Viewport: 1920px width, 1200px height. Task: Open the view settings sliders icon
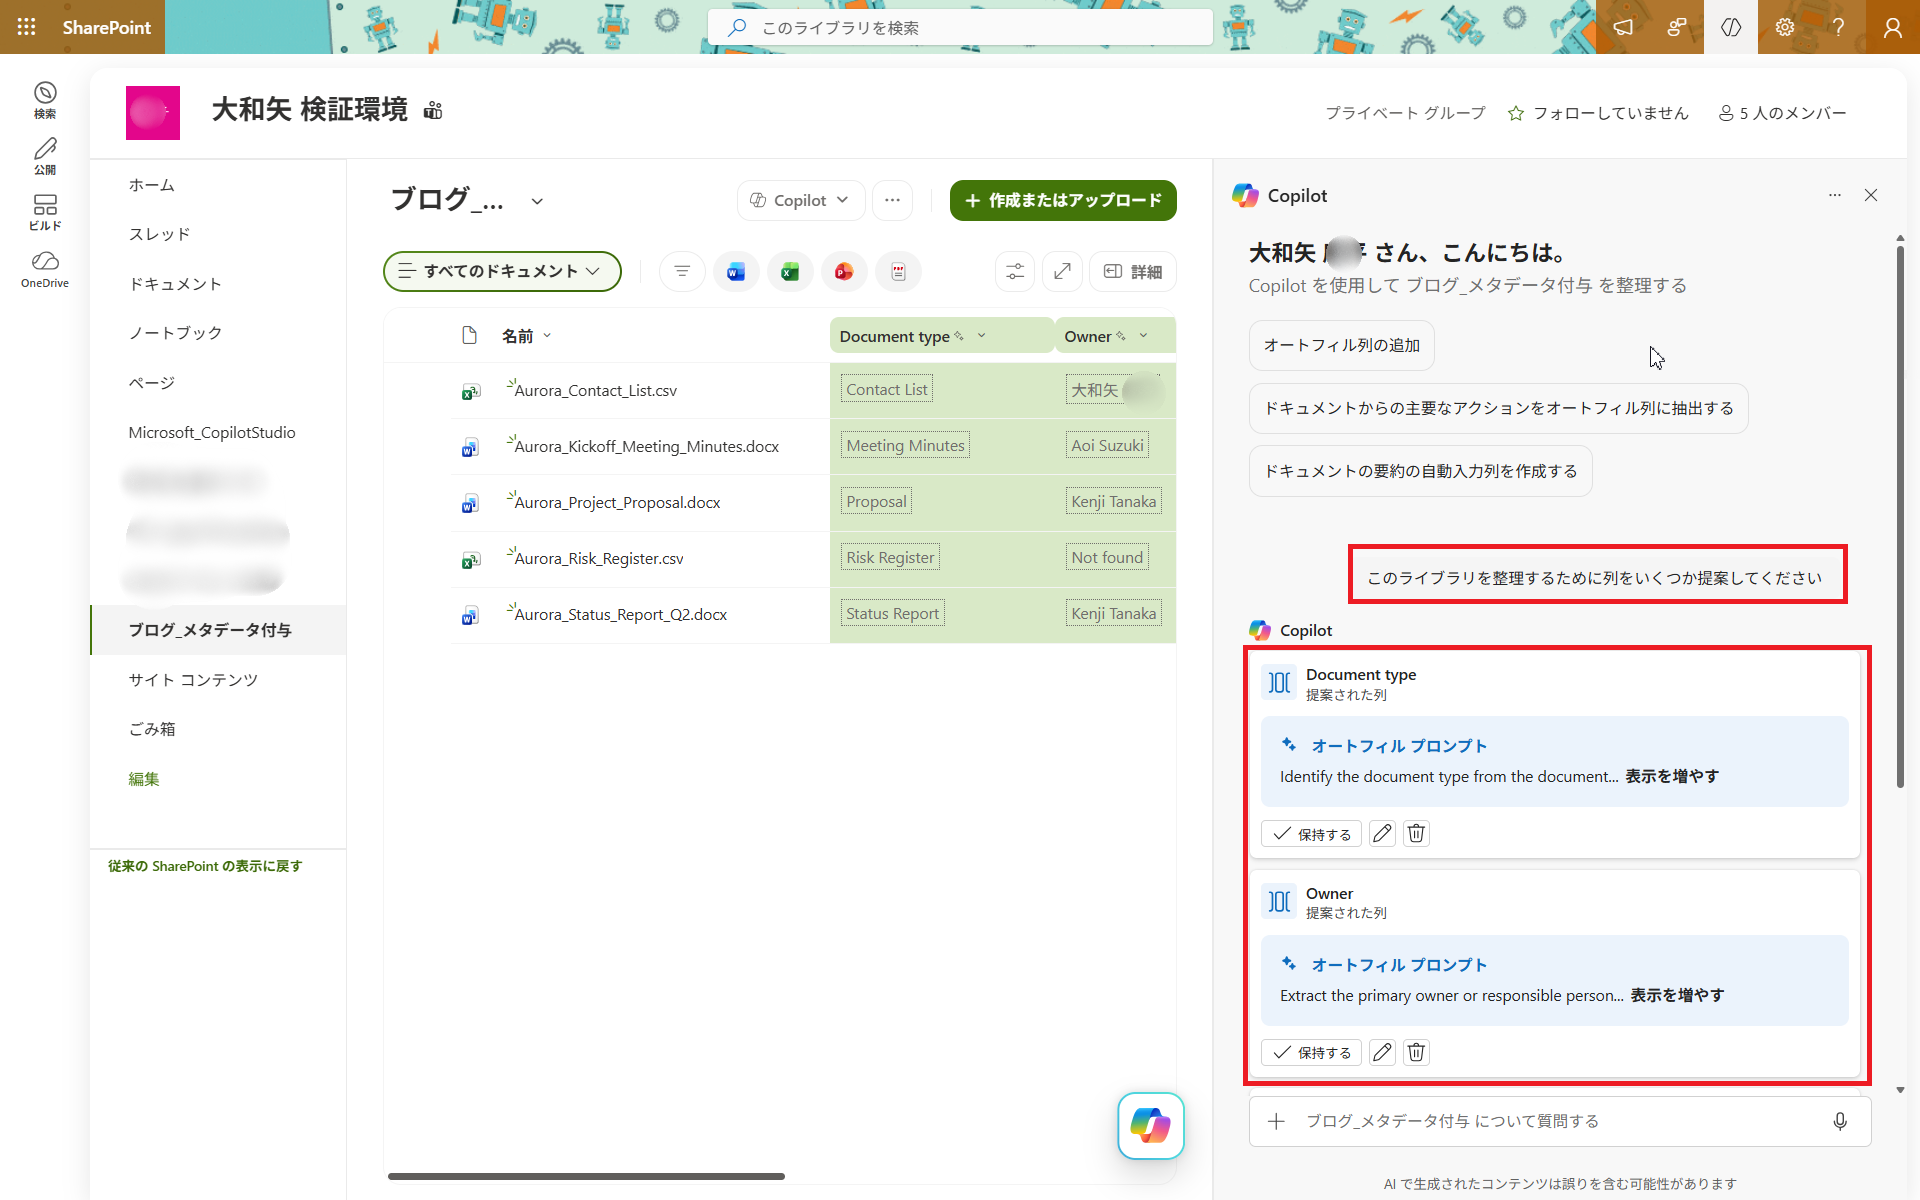click(x=1015, y=271)
